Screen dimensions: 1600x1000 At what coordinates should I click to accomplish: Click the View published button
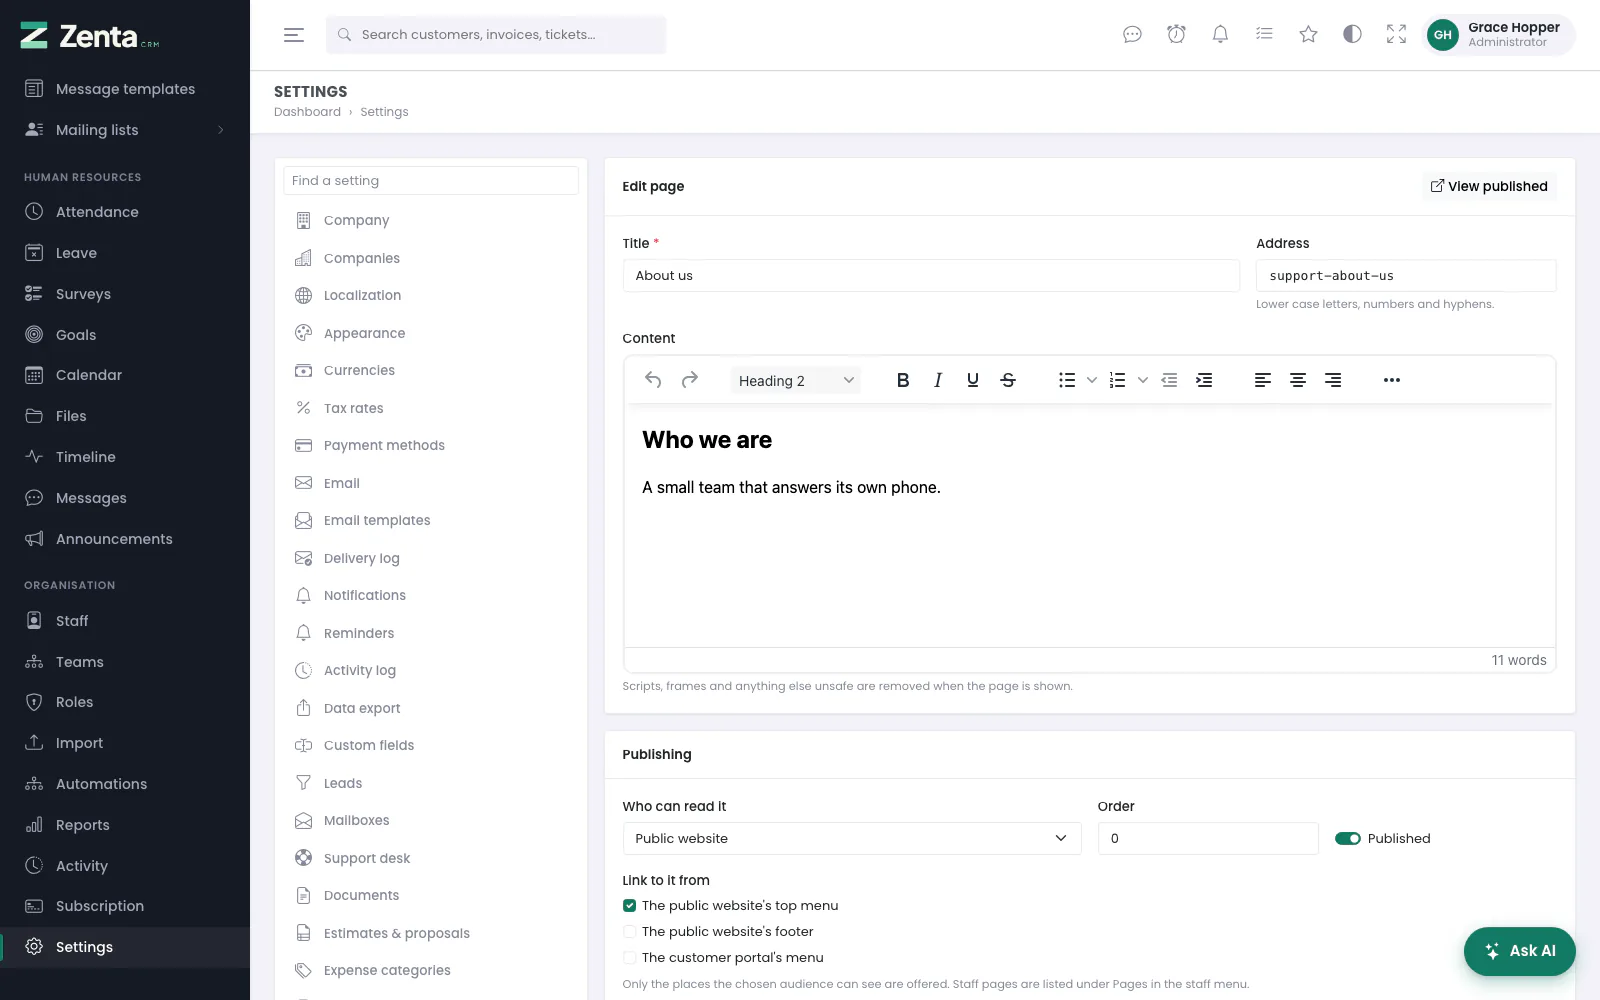[1489, 186]
